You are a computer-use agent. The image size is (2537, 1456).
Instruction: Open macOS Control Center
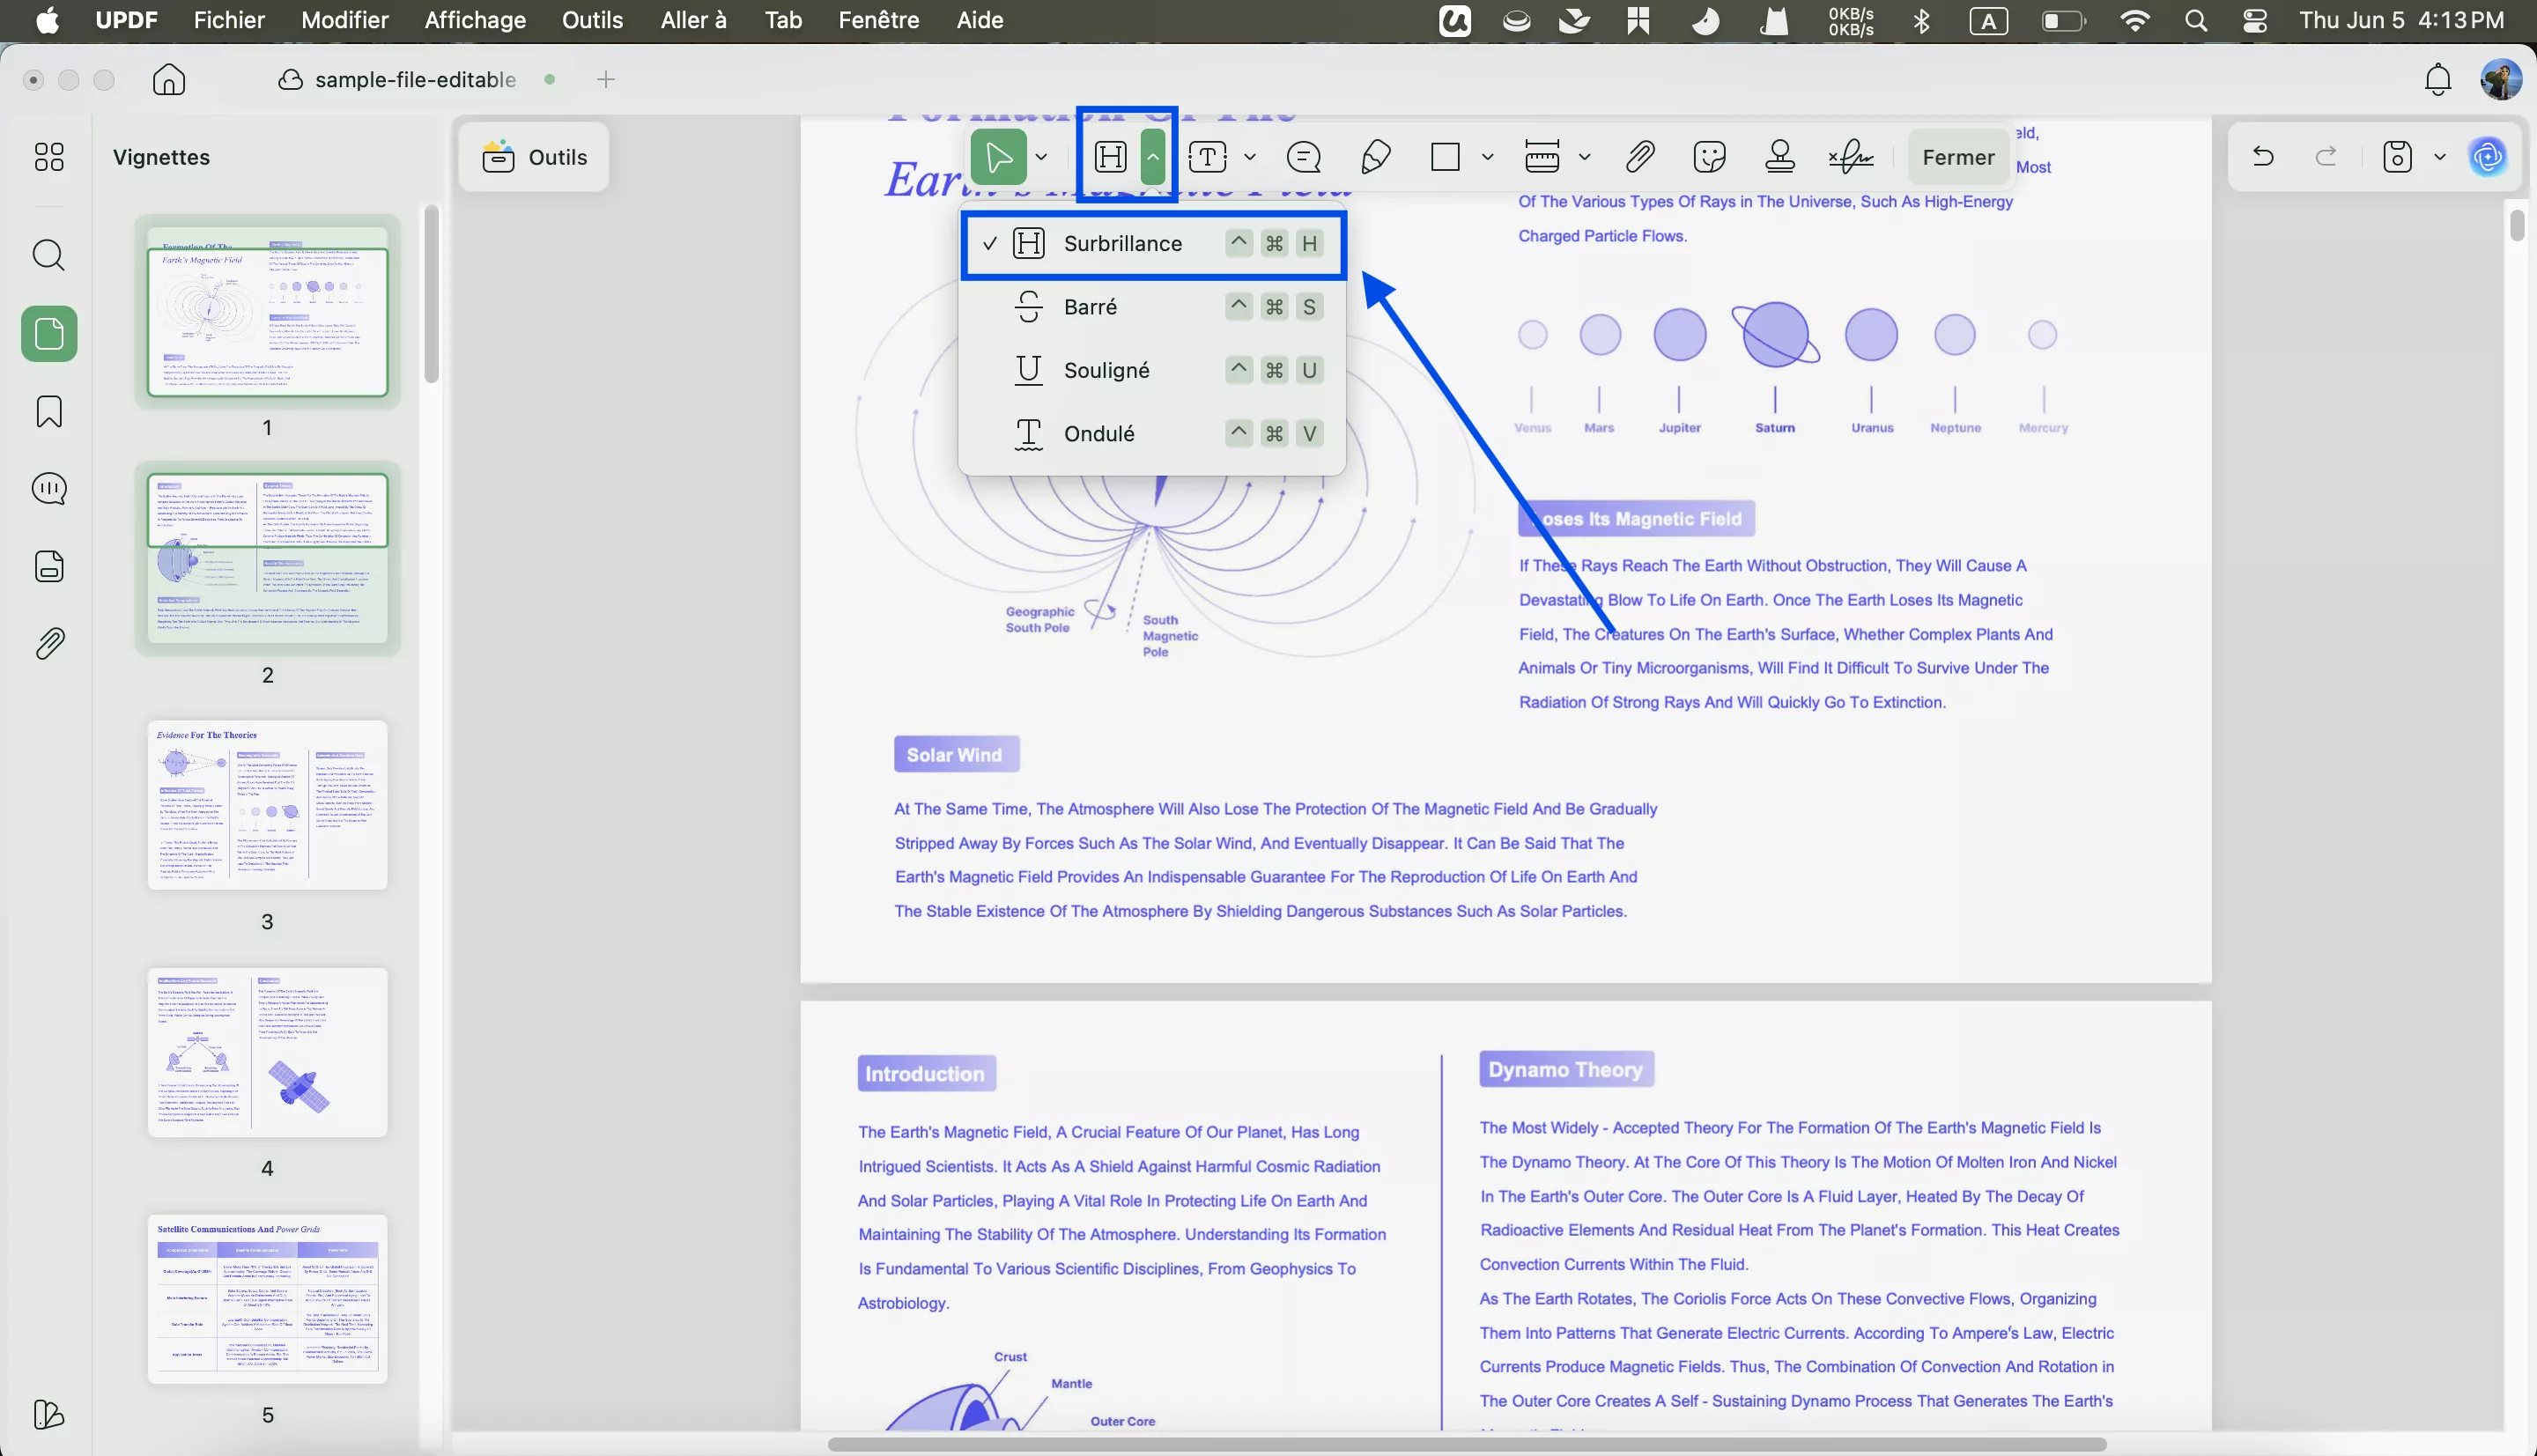coord(2254,20)
